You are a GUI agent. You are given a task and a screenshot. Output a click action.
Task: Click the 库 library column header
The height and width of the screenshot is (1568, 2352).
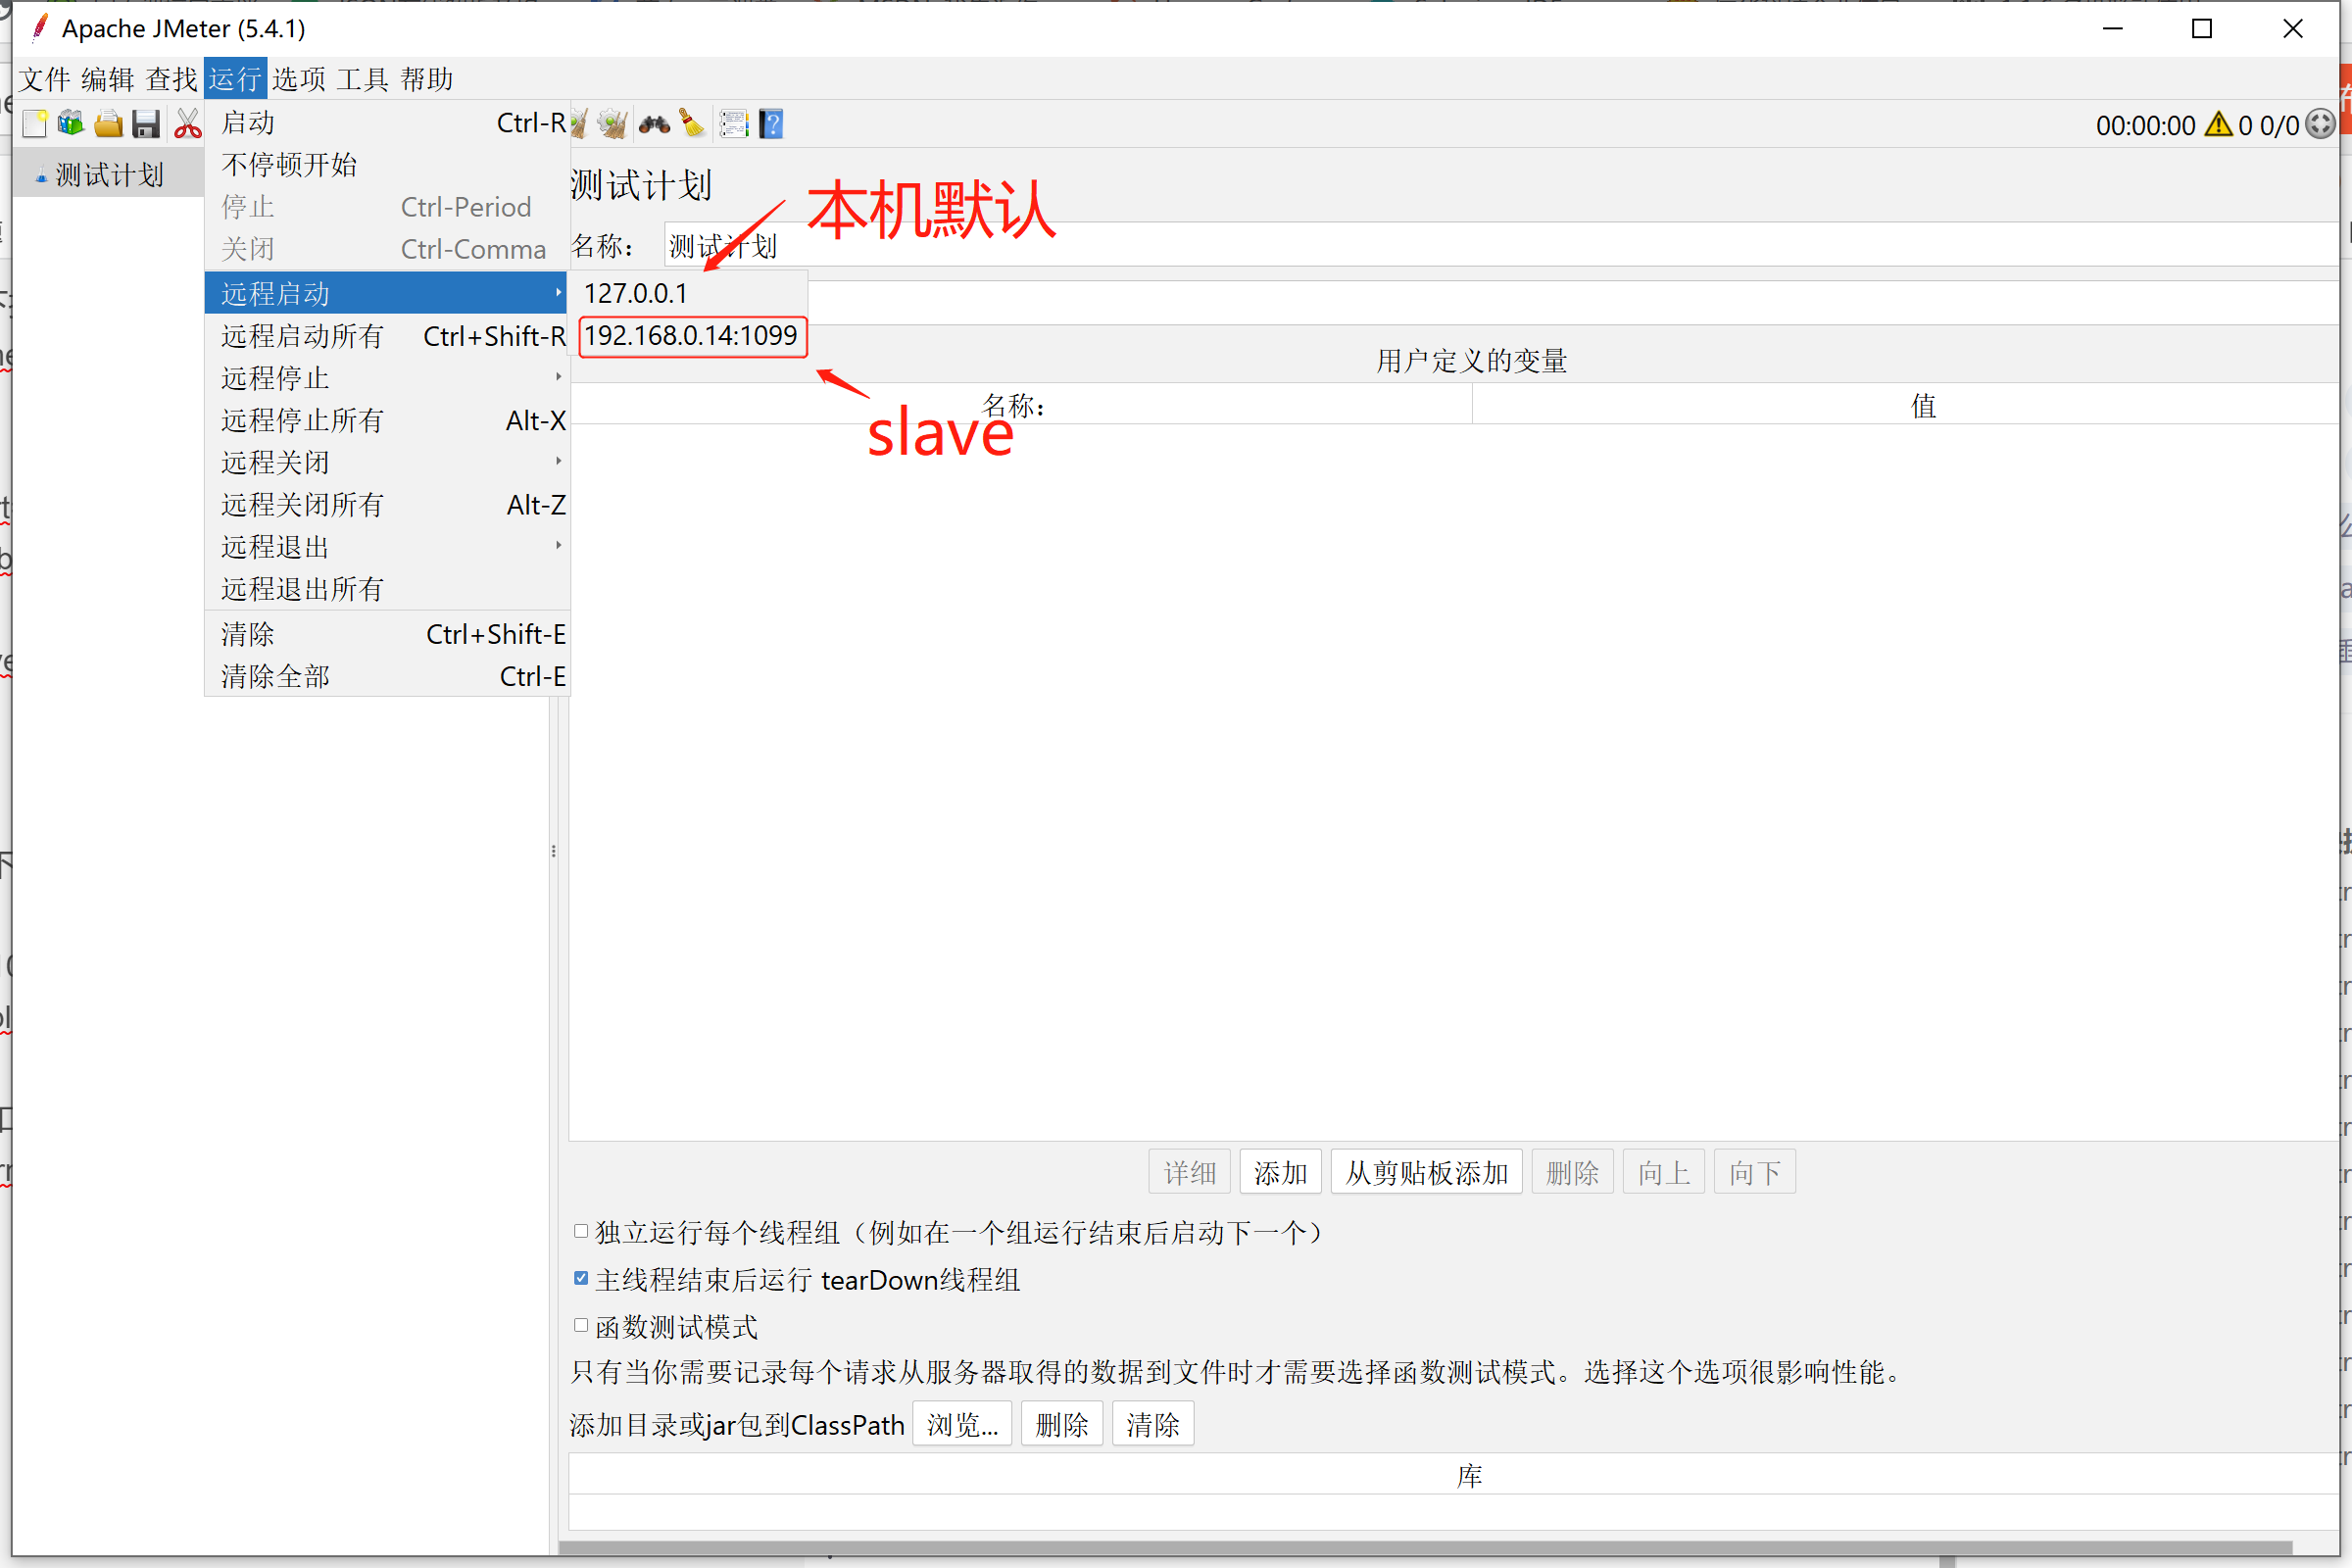tap(1454, 1474)
